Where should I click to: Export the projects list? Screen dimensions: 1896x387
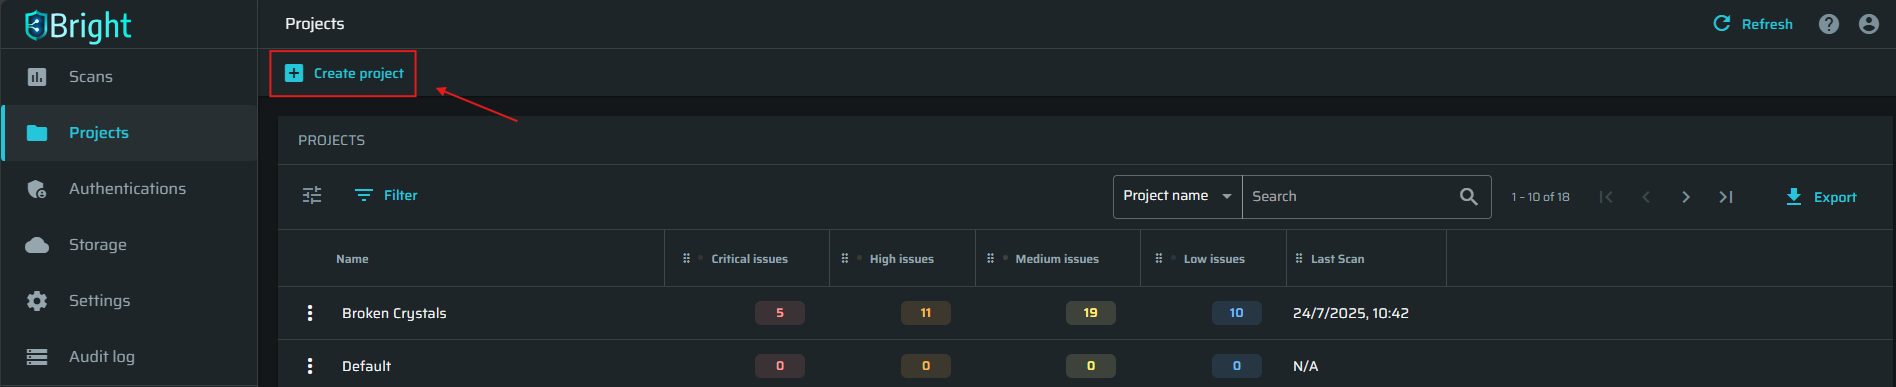click(x=1821, y=197)
